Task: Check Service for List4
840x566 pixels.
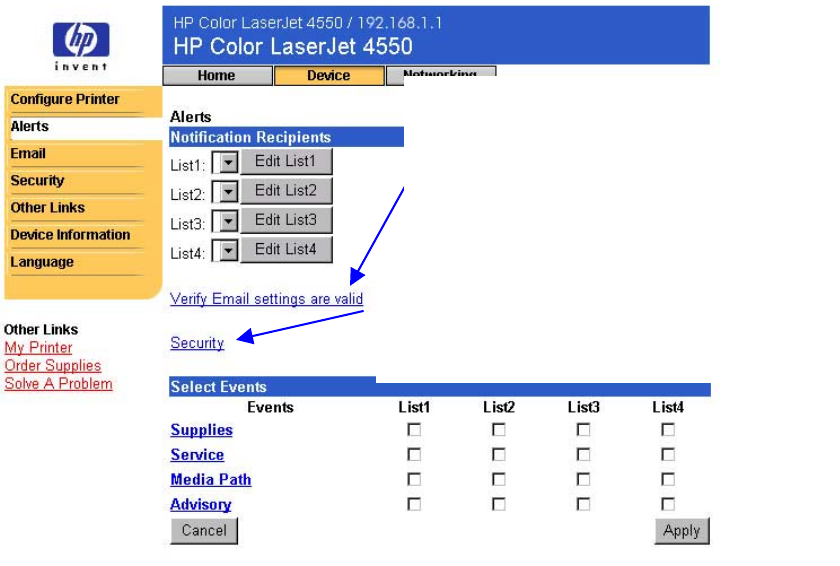Action: coord(668,455)
